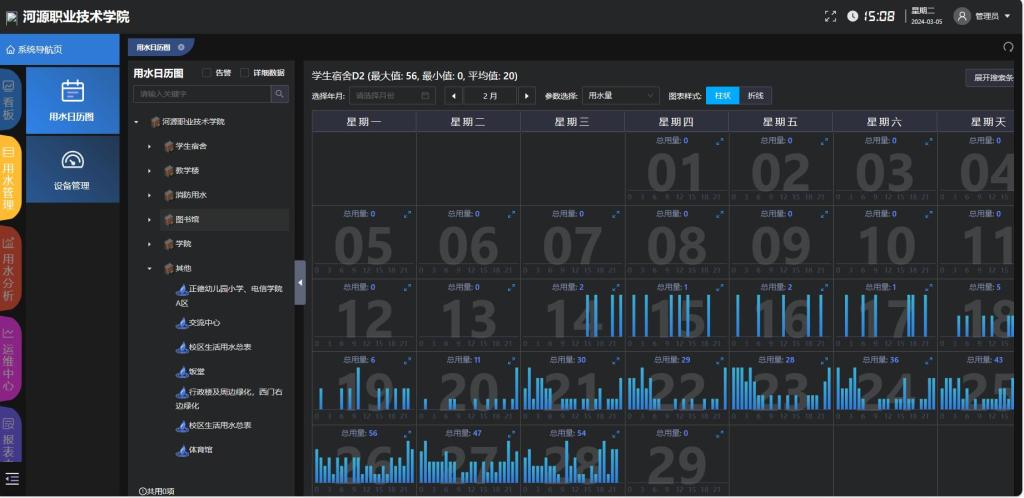Screen dimensions: 1024x498
Task: Click the search magnifier in tree panel
Action: pos(279,93)
